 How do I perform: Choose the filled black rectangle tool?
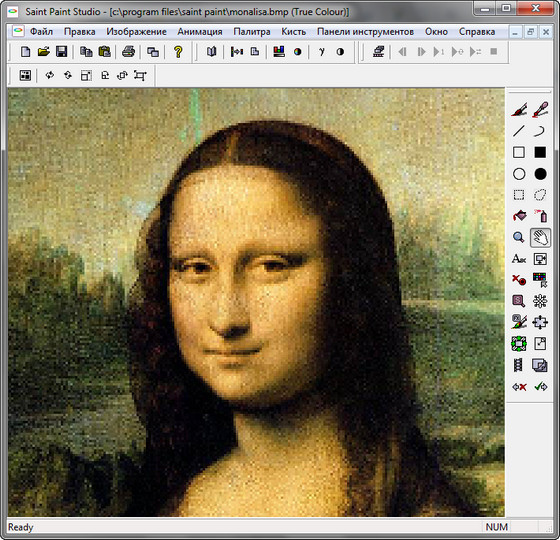[x=540, y=152]
